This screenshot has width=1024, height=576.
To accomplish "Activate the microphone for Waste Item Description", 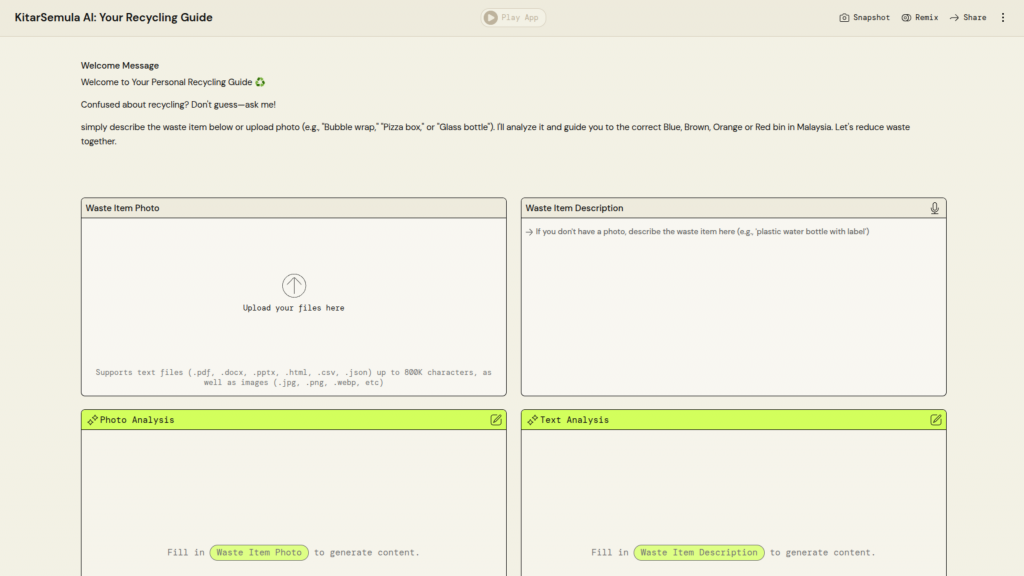I will coord(934,208).
